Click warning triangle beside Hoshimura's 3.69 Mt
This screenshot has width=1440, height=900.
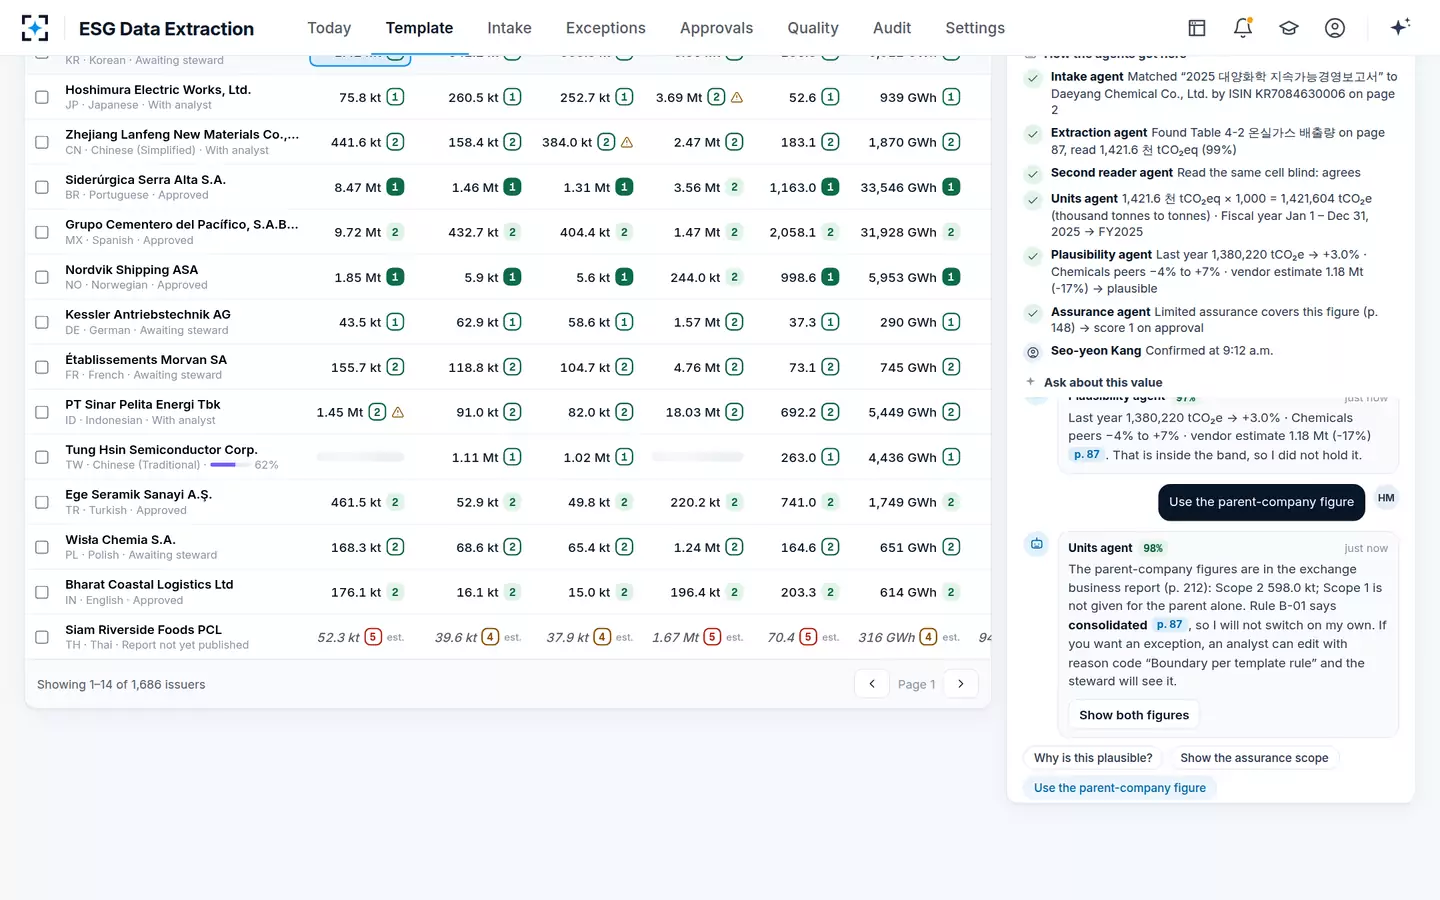click(x=737, y=97)
